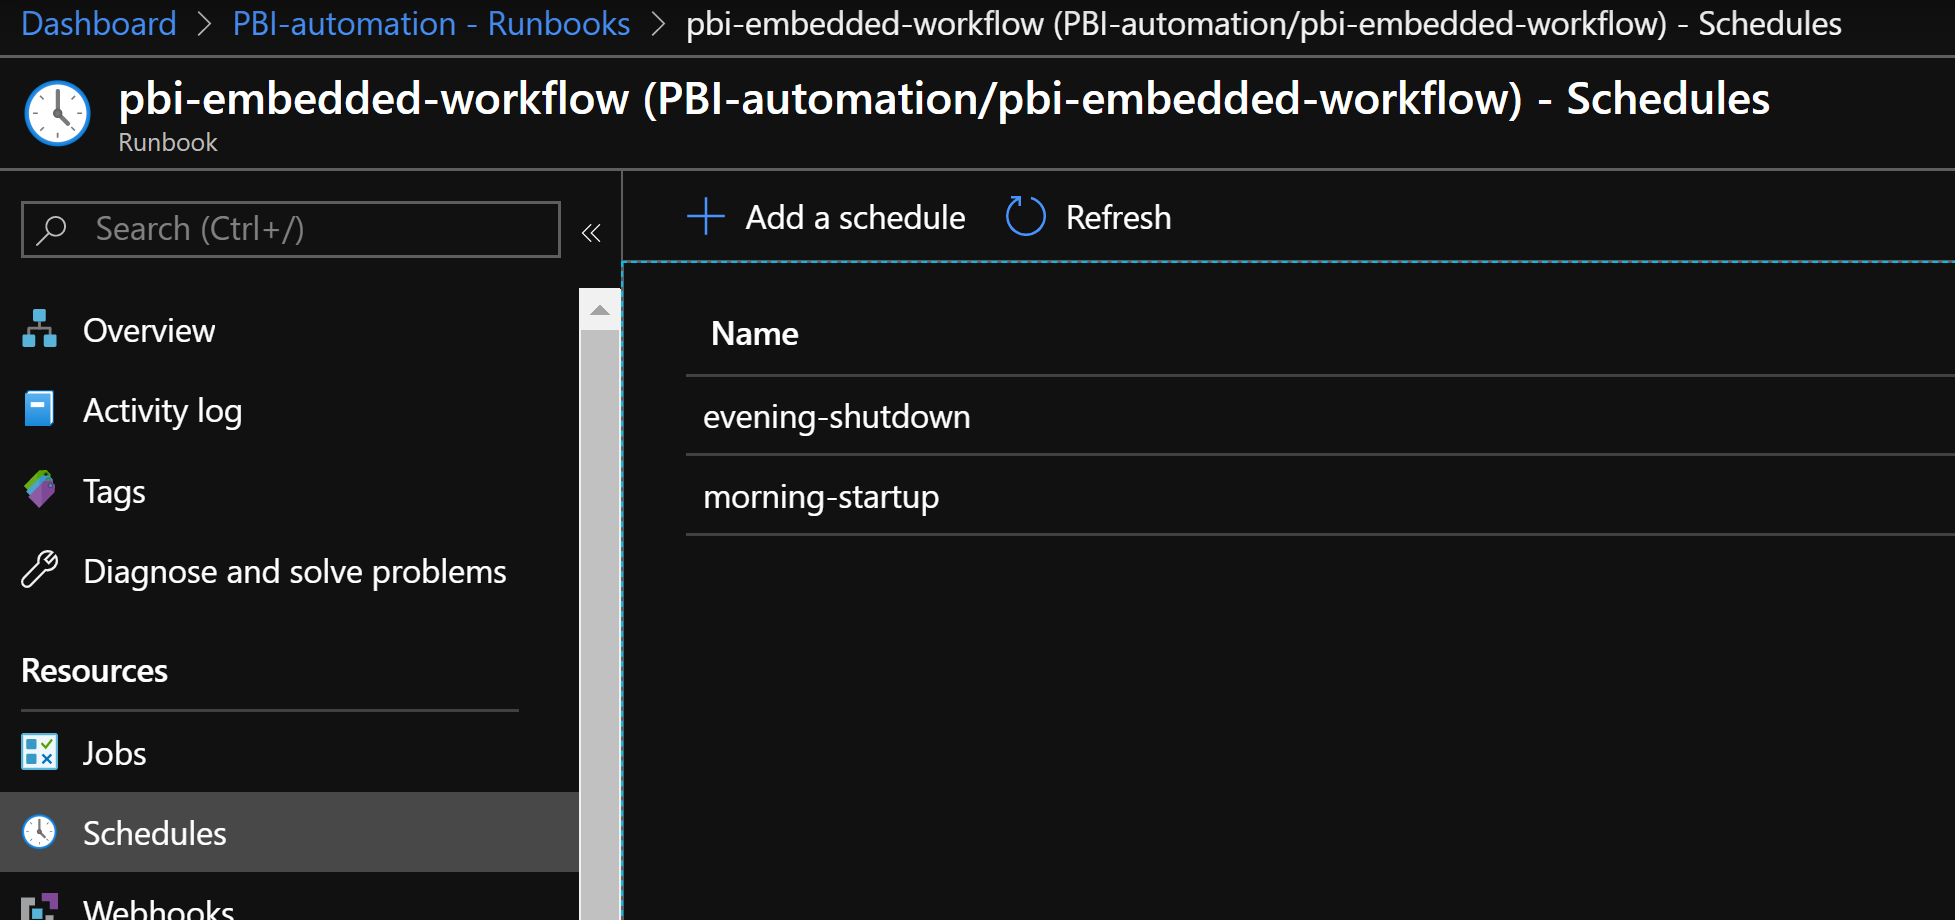Open the Overview menu item
The image size is (1955, 920).
149,331
